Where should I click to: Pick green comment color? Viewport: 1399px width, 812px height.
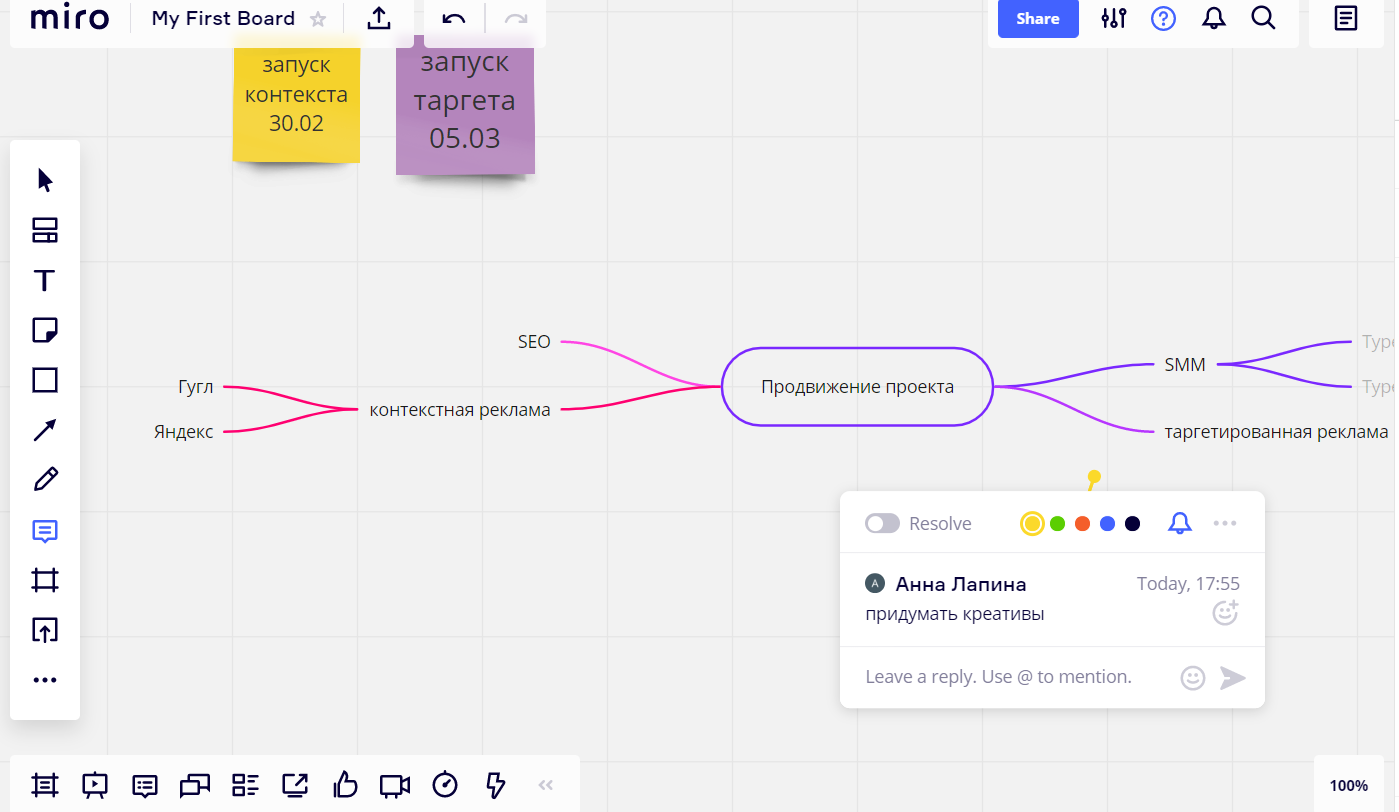(1057, 524)
